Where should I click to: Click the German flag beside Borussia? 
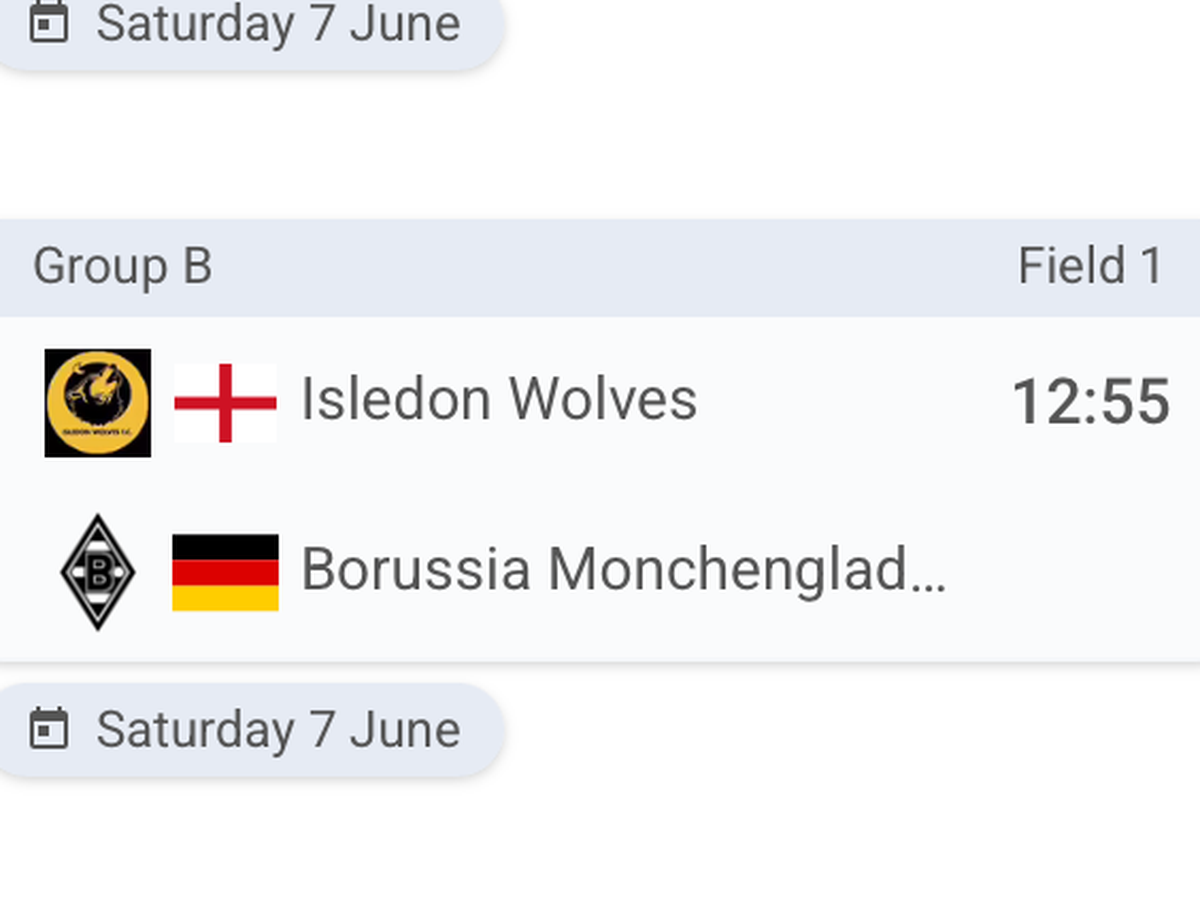[225, 572]
